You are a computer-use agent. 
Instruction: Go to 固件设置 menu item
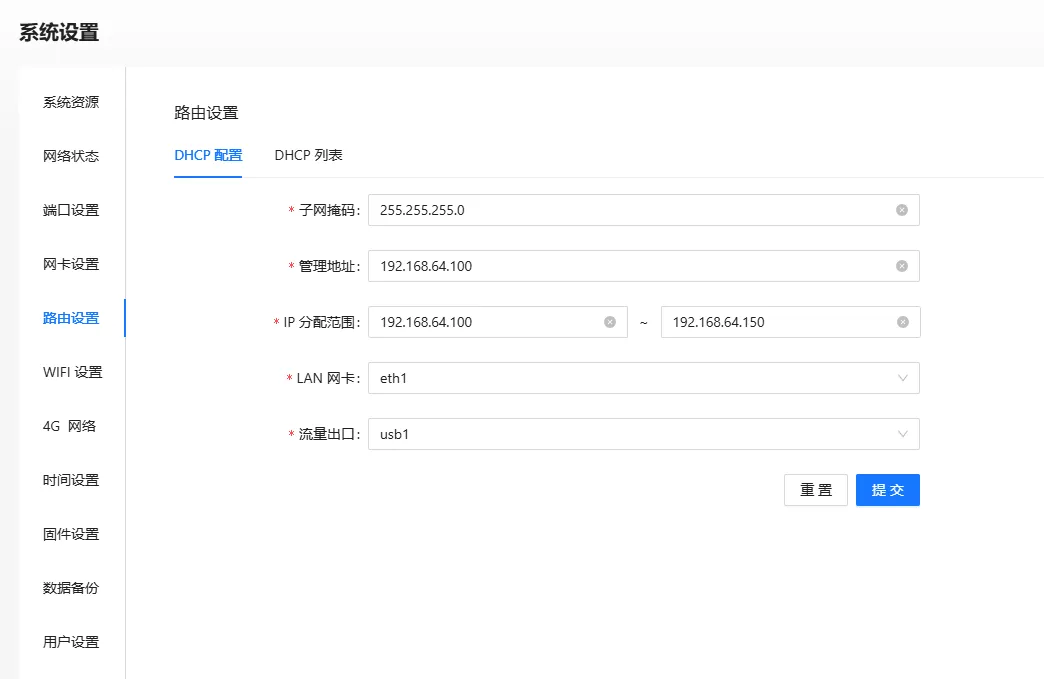pyautogui.click(x=71, y=534)
